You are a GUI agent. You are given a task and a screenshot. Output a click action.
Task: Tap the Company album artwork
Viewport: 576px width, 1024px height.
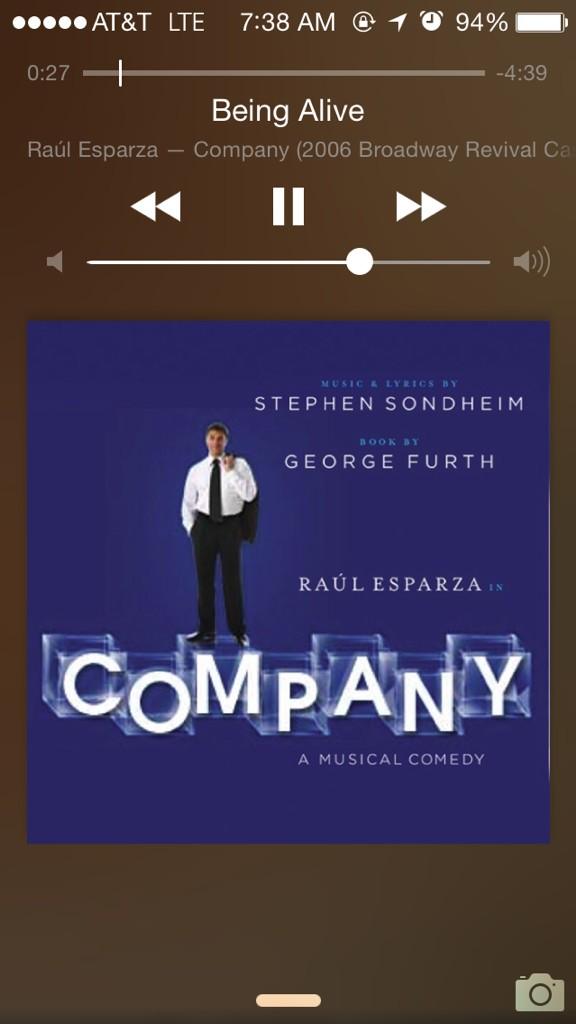click(288, 582)
